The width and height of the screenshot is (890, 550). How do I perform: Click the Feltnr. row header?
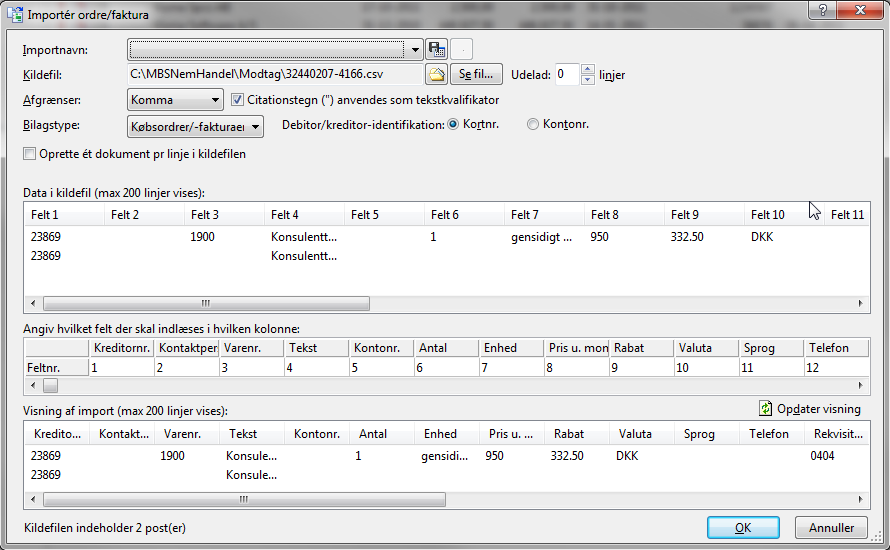coord(57,368)
